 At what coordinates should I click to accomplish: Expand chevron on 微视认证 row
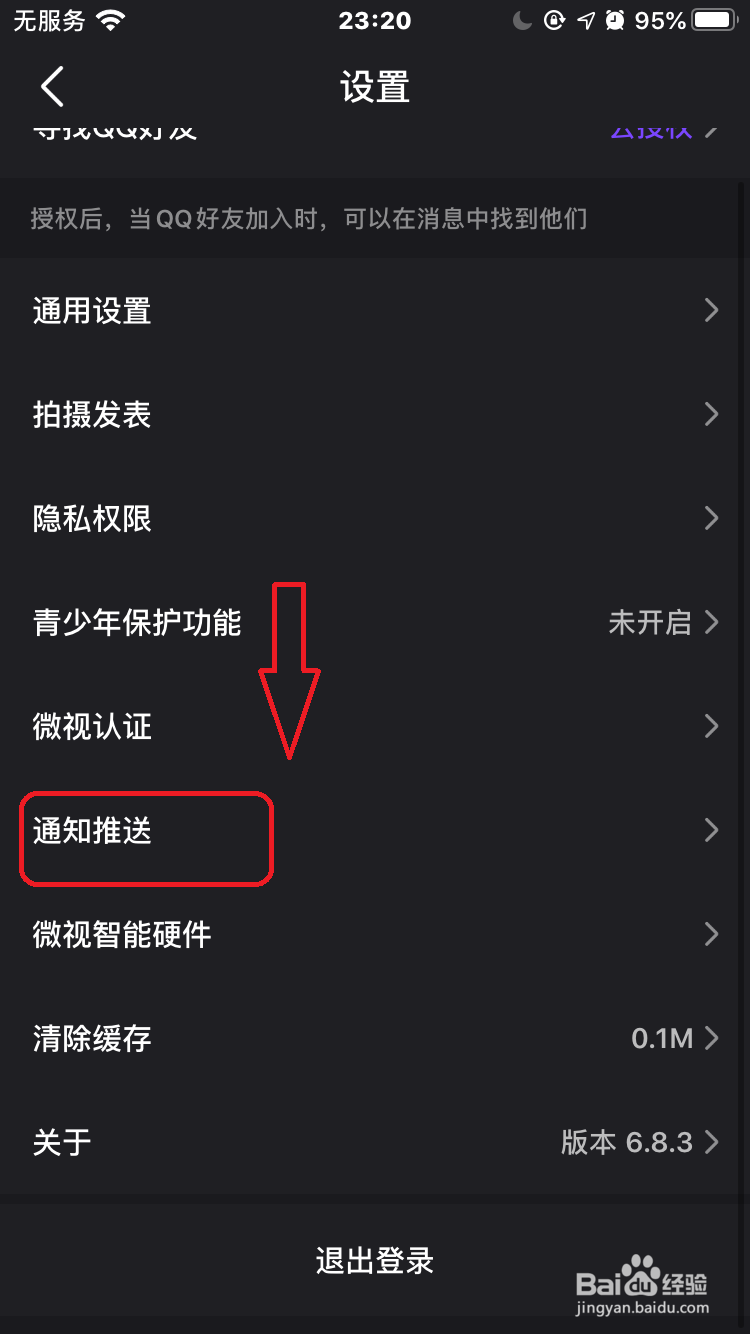pos(712,726)
